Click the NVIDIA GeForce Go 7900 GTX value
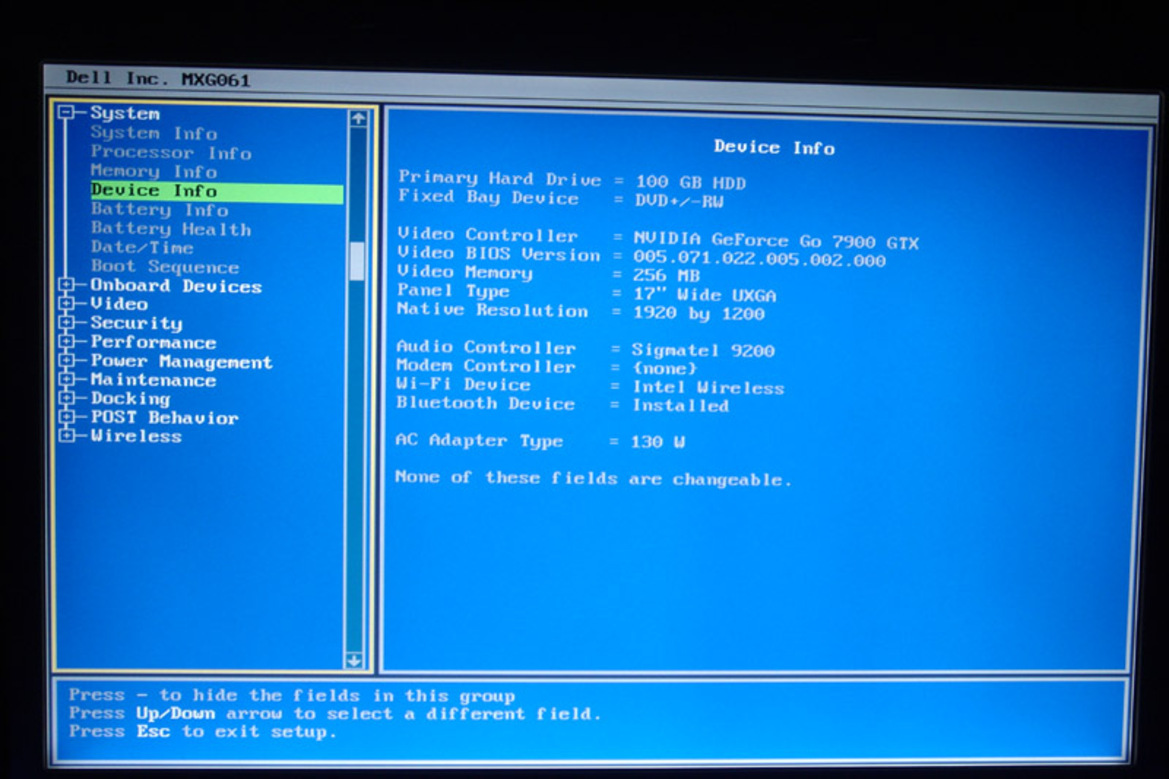The image size is (1169, 779). pyautogui.click(x=776, y=241)
